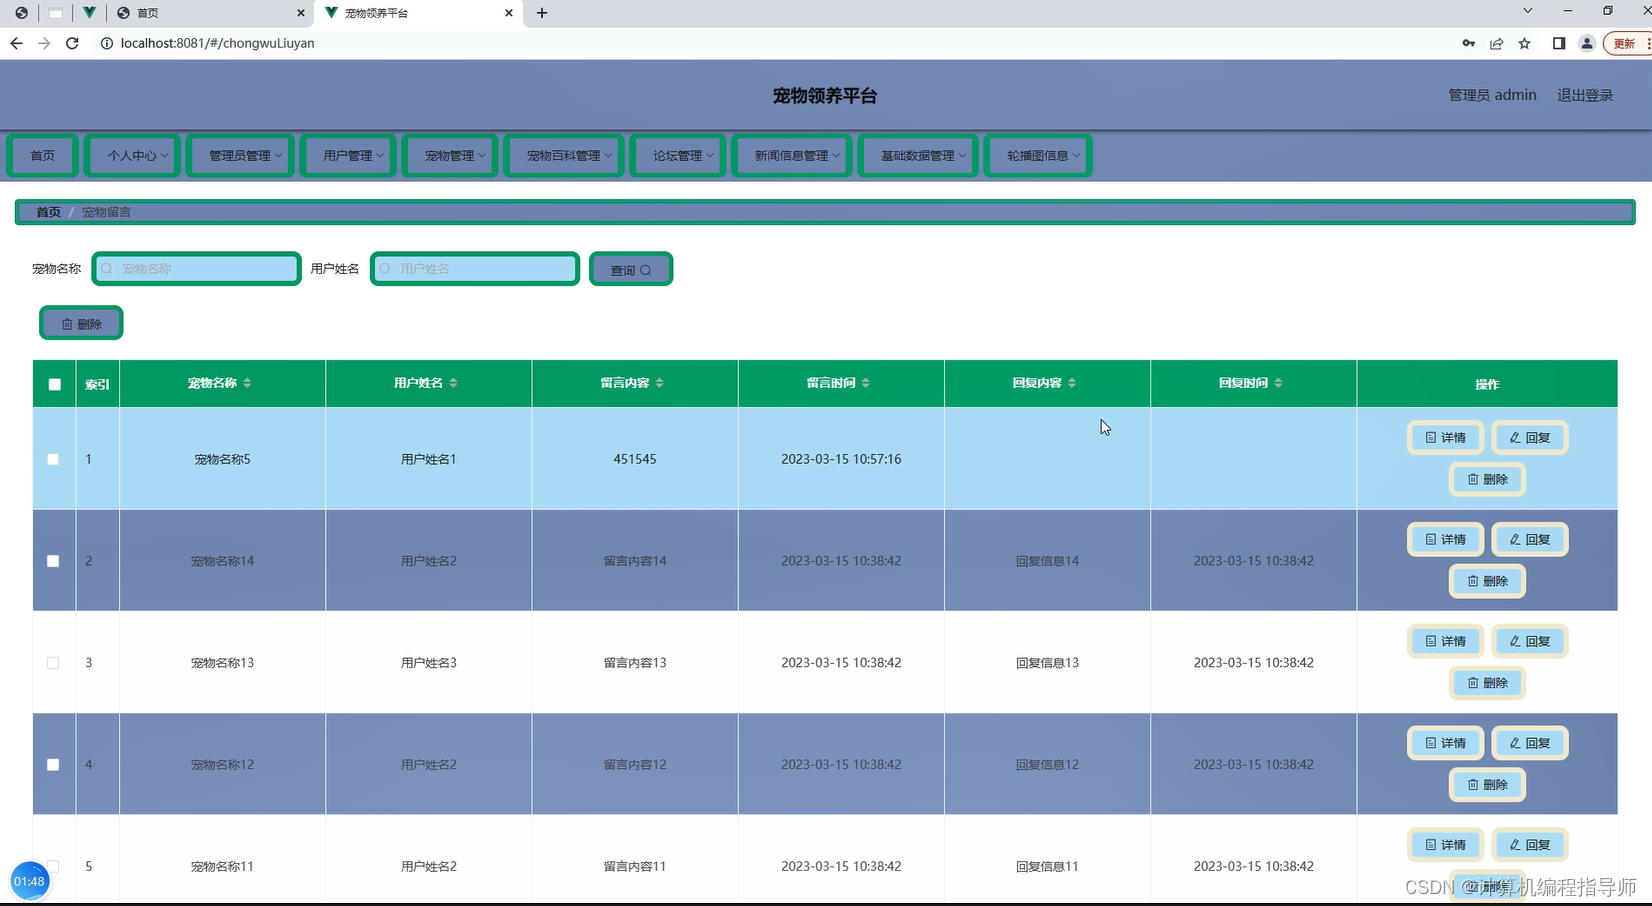Open the browser profile avatar icon

click(x=1586, y=43)
